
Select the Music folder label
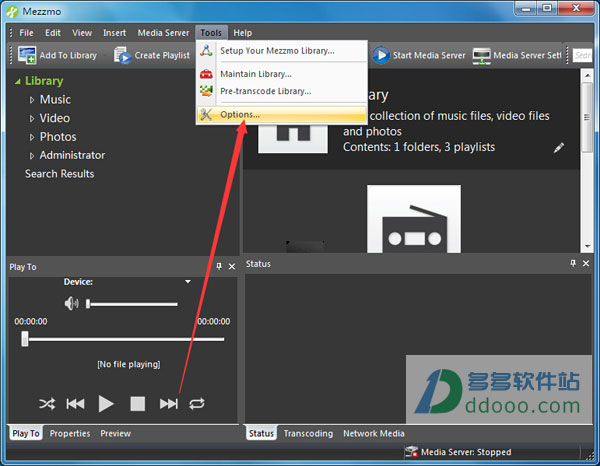click(x=55, y=99)
